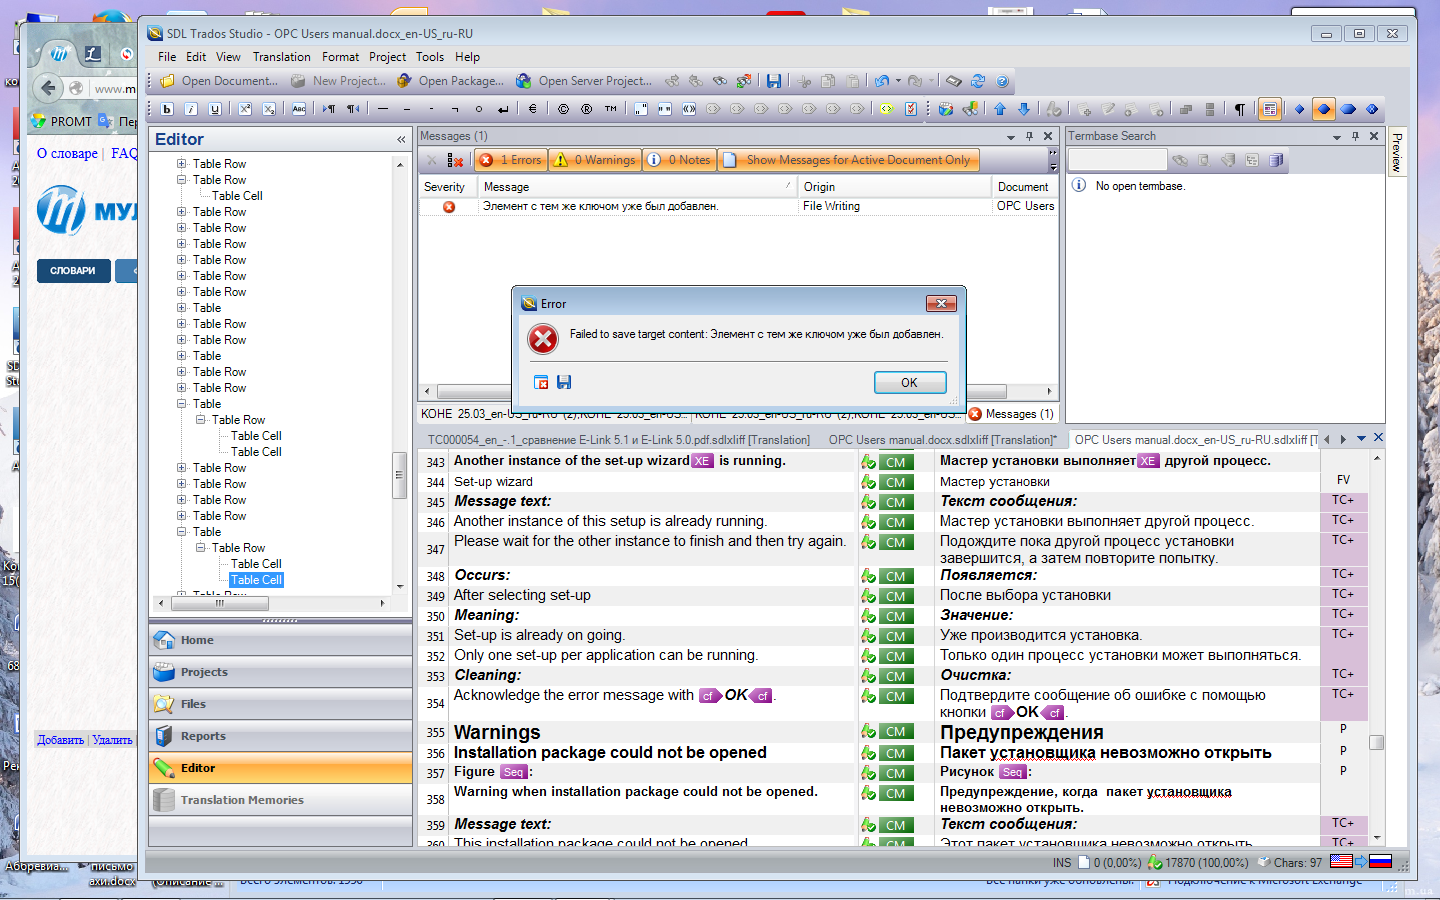The height and width of the screenshot is (900, 1440).
Task: Click the verify checklist icon in formatting toolbar
Action: tap(911, 109)
